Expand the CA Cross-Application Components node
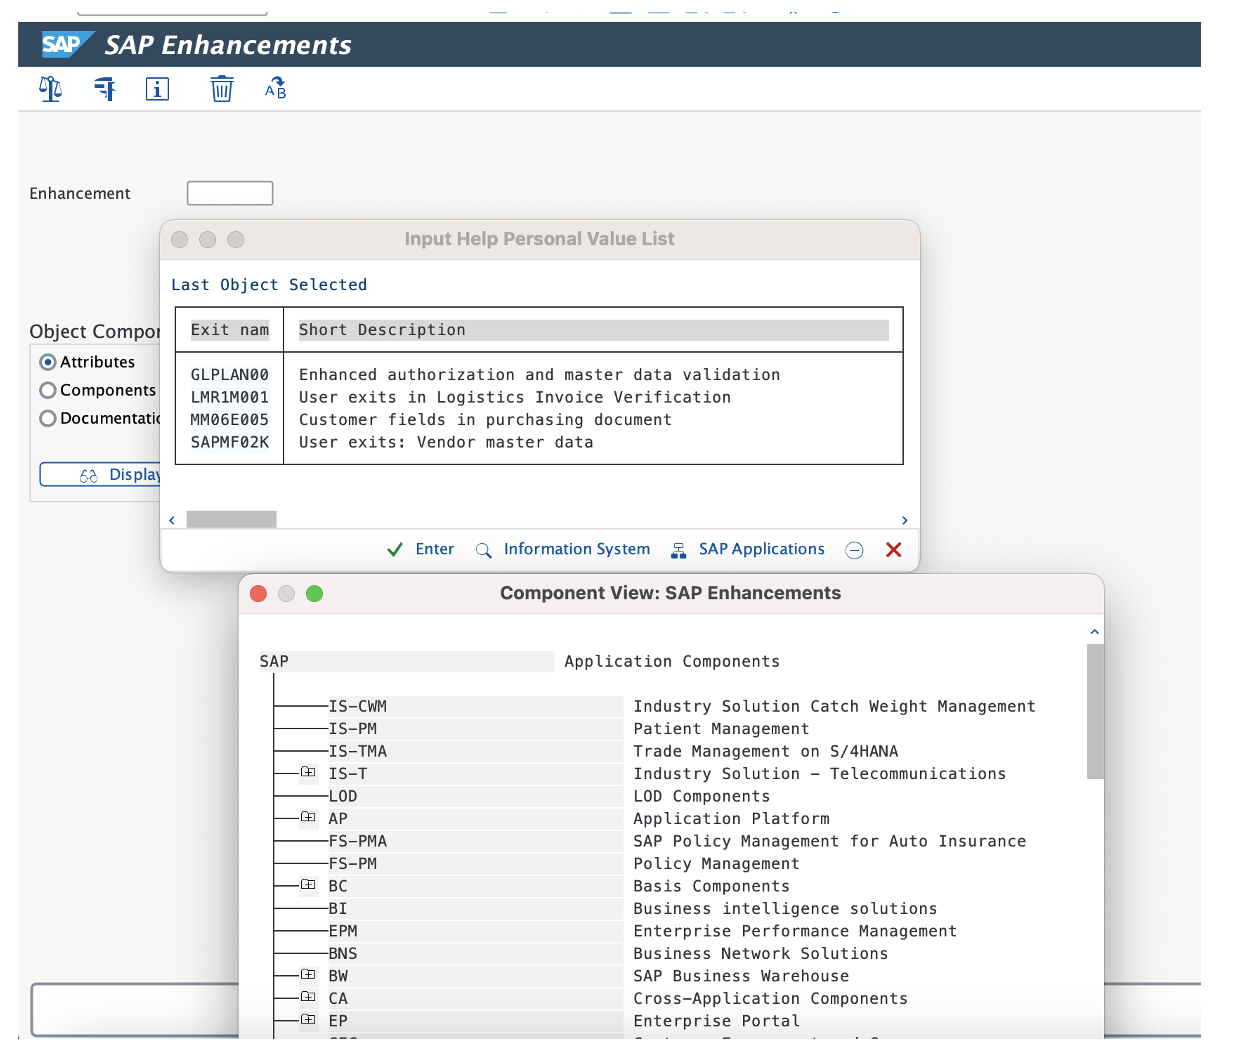 [x=308, y=997]
